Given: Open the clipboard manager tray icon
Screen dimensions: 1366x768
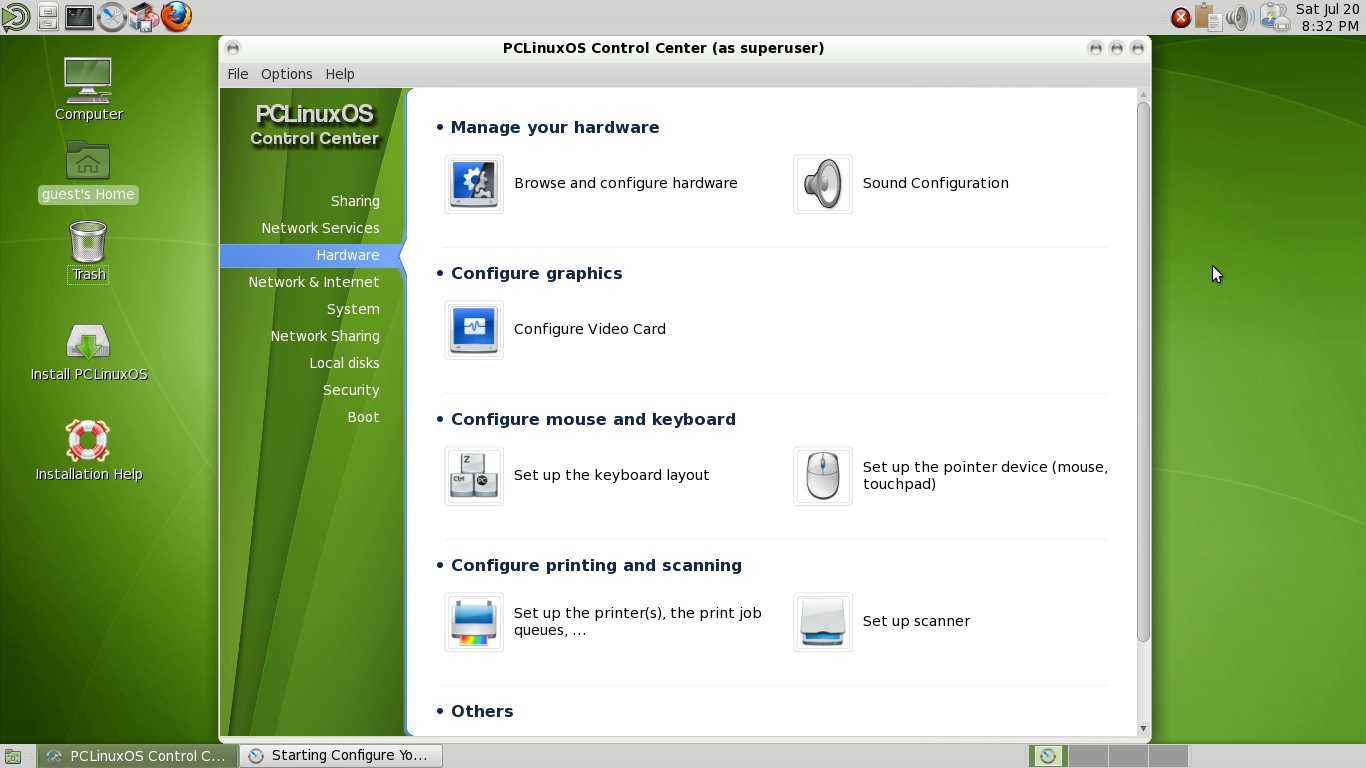Looking at the screenshot, I should click(1209, 17).
